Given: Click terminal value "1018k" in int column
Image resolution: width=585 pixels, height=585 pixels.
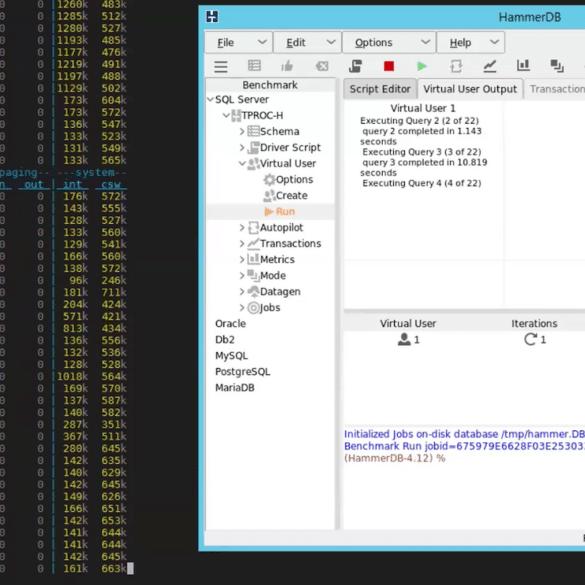Looking at the screenshot, I should click(x=72, y=376).
